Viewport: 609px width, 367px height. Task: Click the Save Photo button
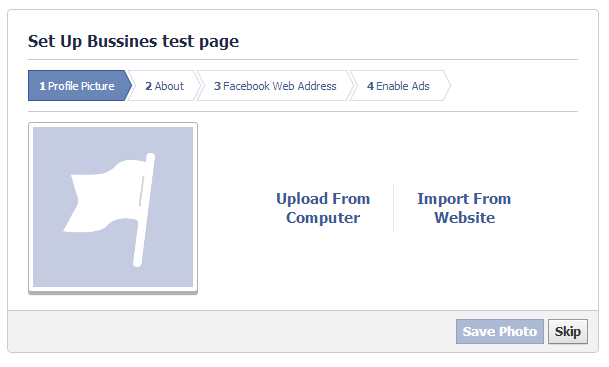tap(500, 332)
